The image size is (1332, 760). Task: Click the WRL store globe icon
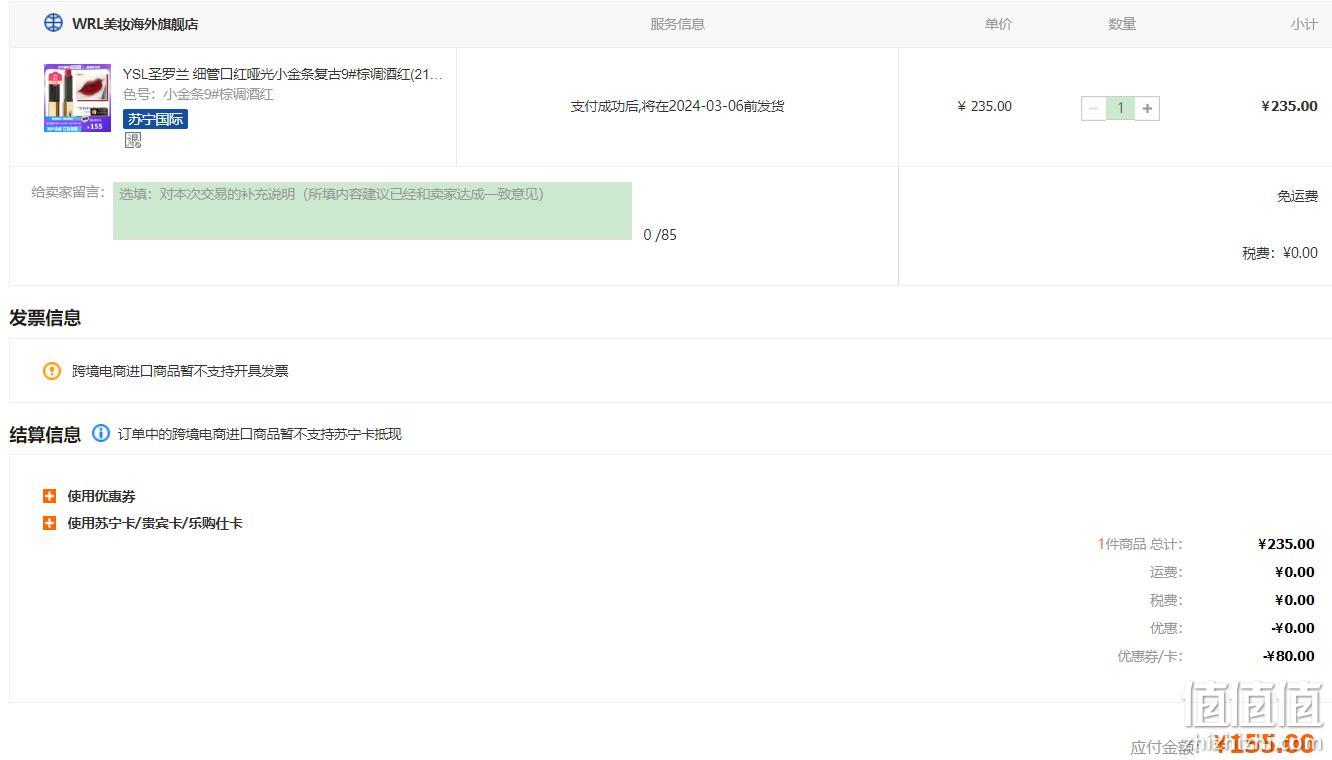tap(53, 23)
